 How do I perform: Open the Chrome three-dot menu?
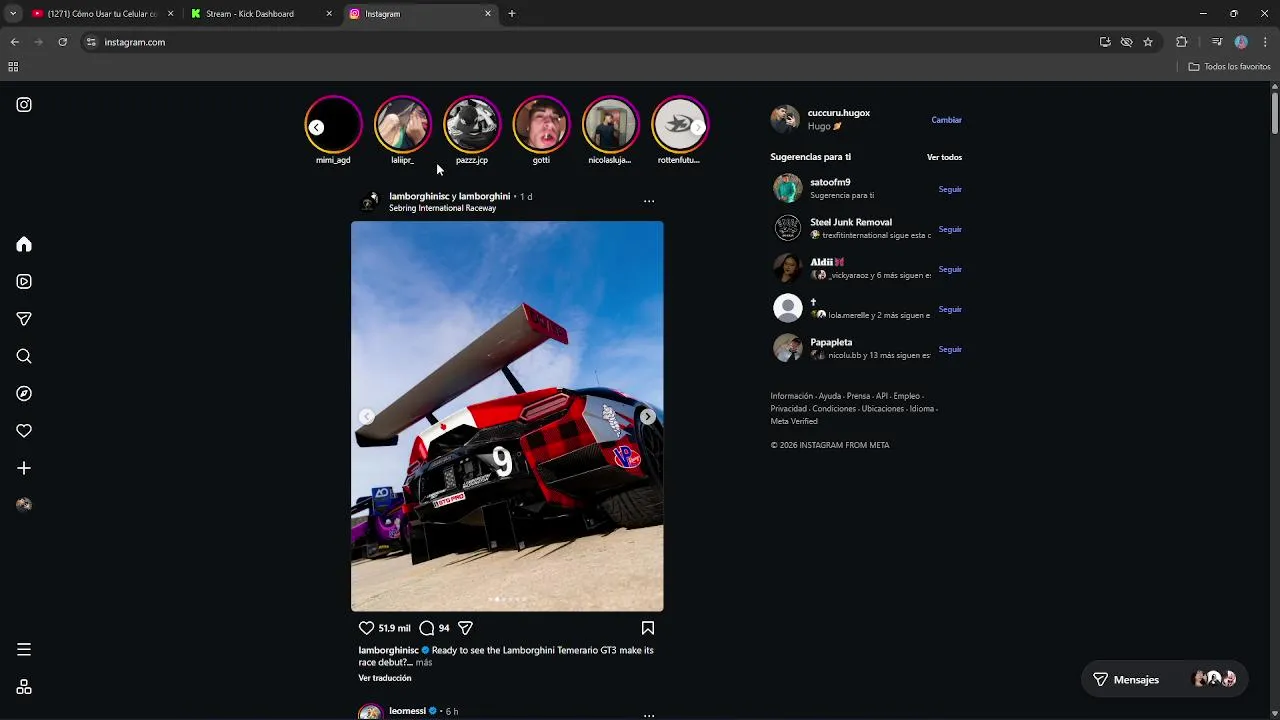1265,42
